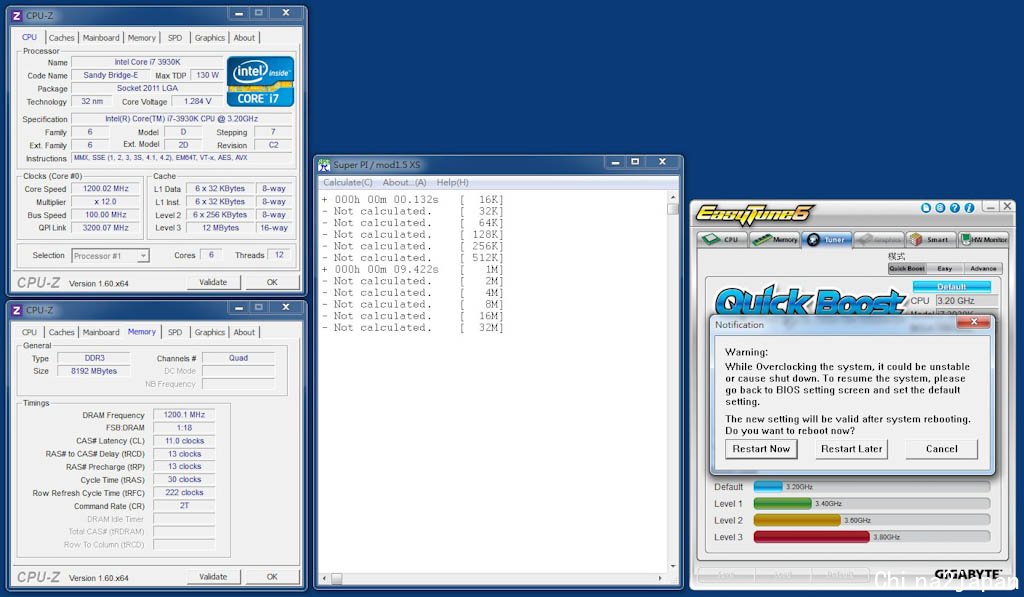Click the CPU '3.20 GHz' field in EasyTune6
This screenshot has height=597, width=1024.
click(x=967, y=300)
